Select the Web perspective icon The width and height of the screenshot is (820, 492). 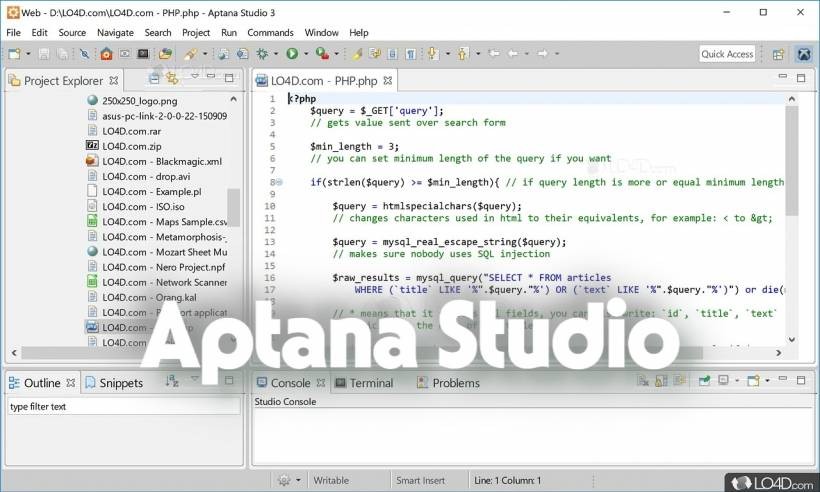pos(804,54)
